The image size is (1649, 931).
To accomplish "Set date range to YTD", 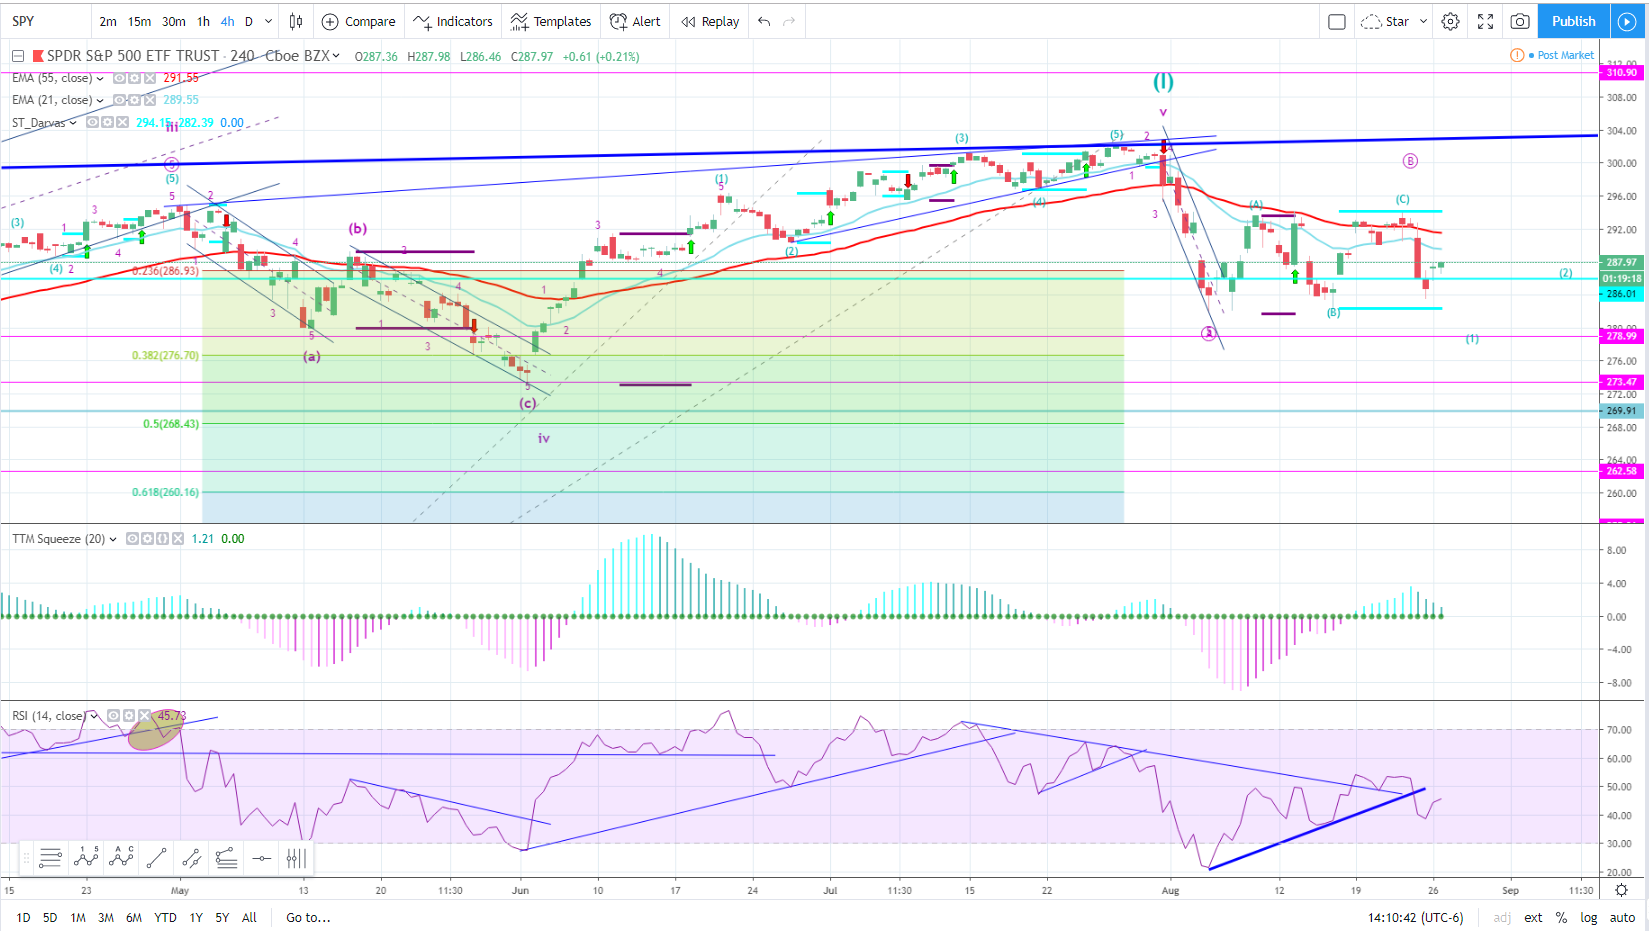I will point(165,917).
